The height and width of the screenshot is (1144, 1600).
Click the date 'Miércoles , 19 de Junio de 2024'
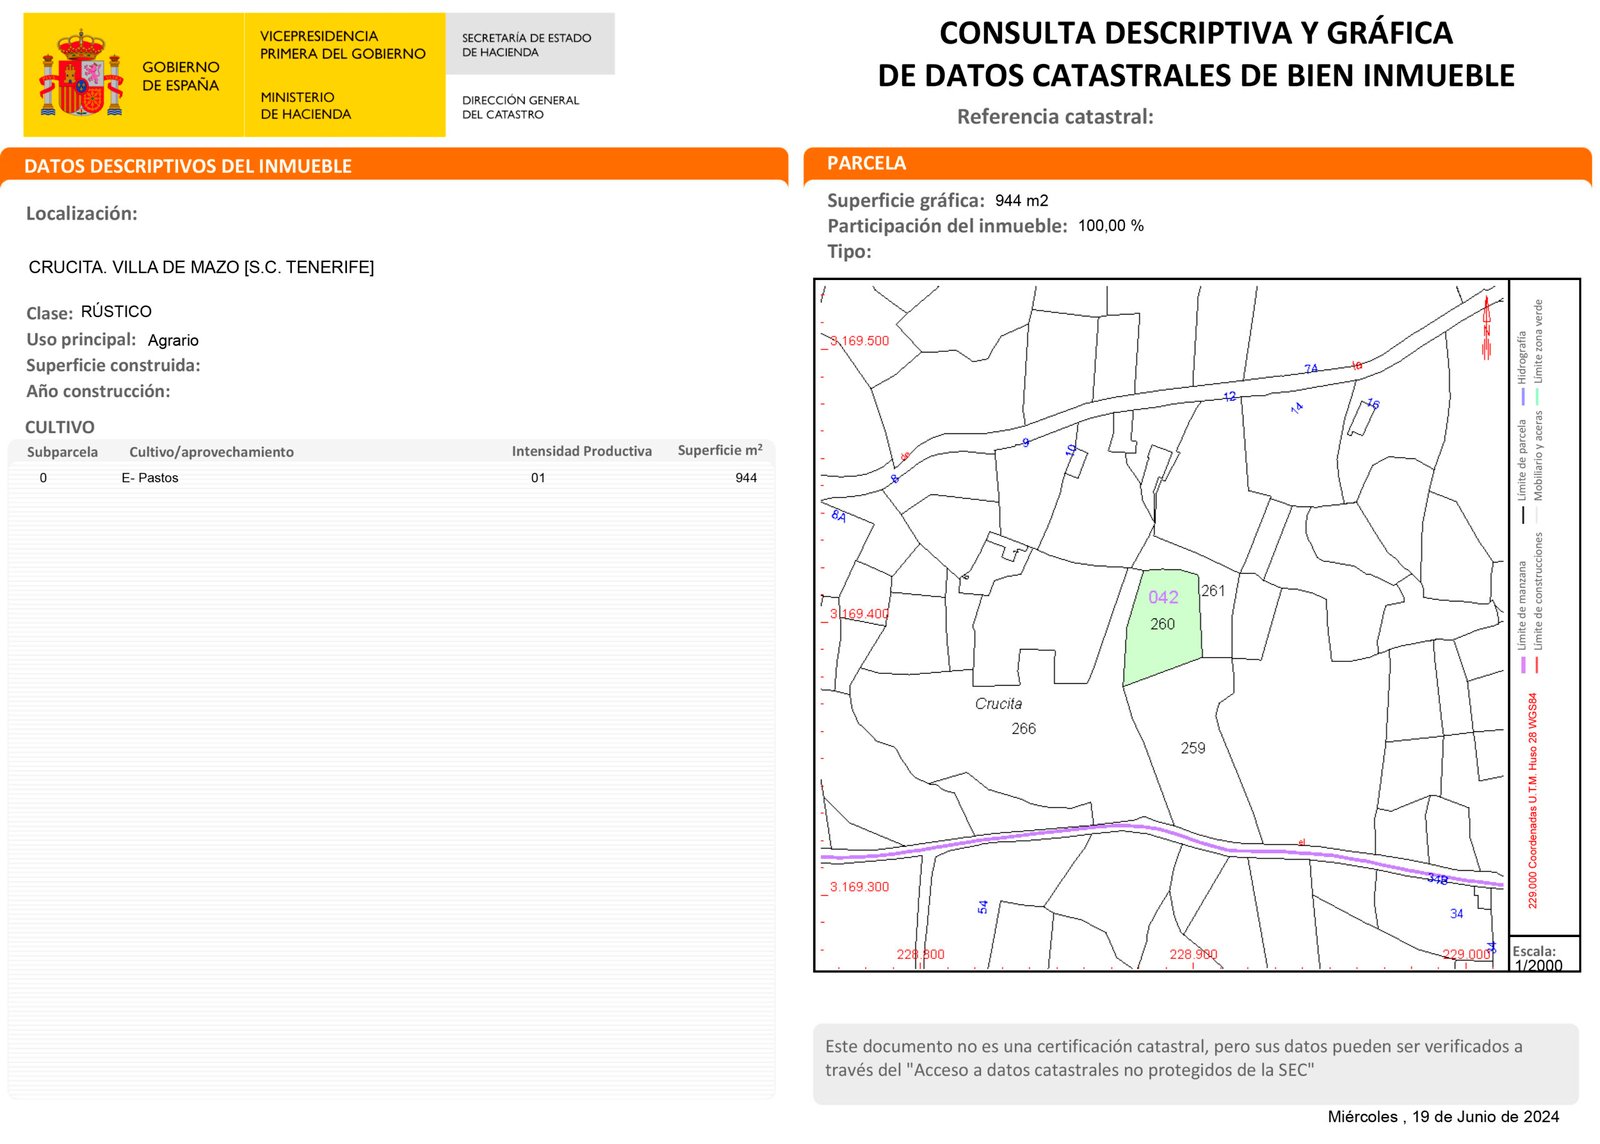(x=1443, y=1117)
